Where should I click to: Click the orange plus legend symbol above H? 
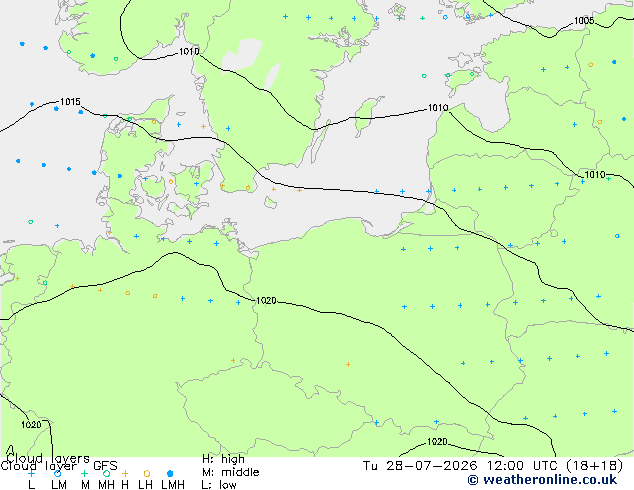[x=125, y=473]
